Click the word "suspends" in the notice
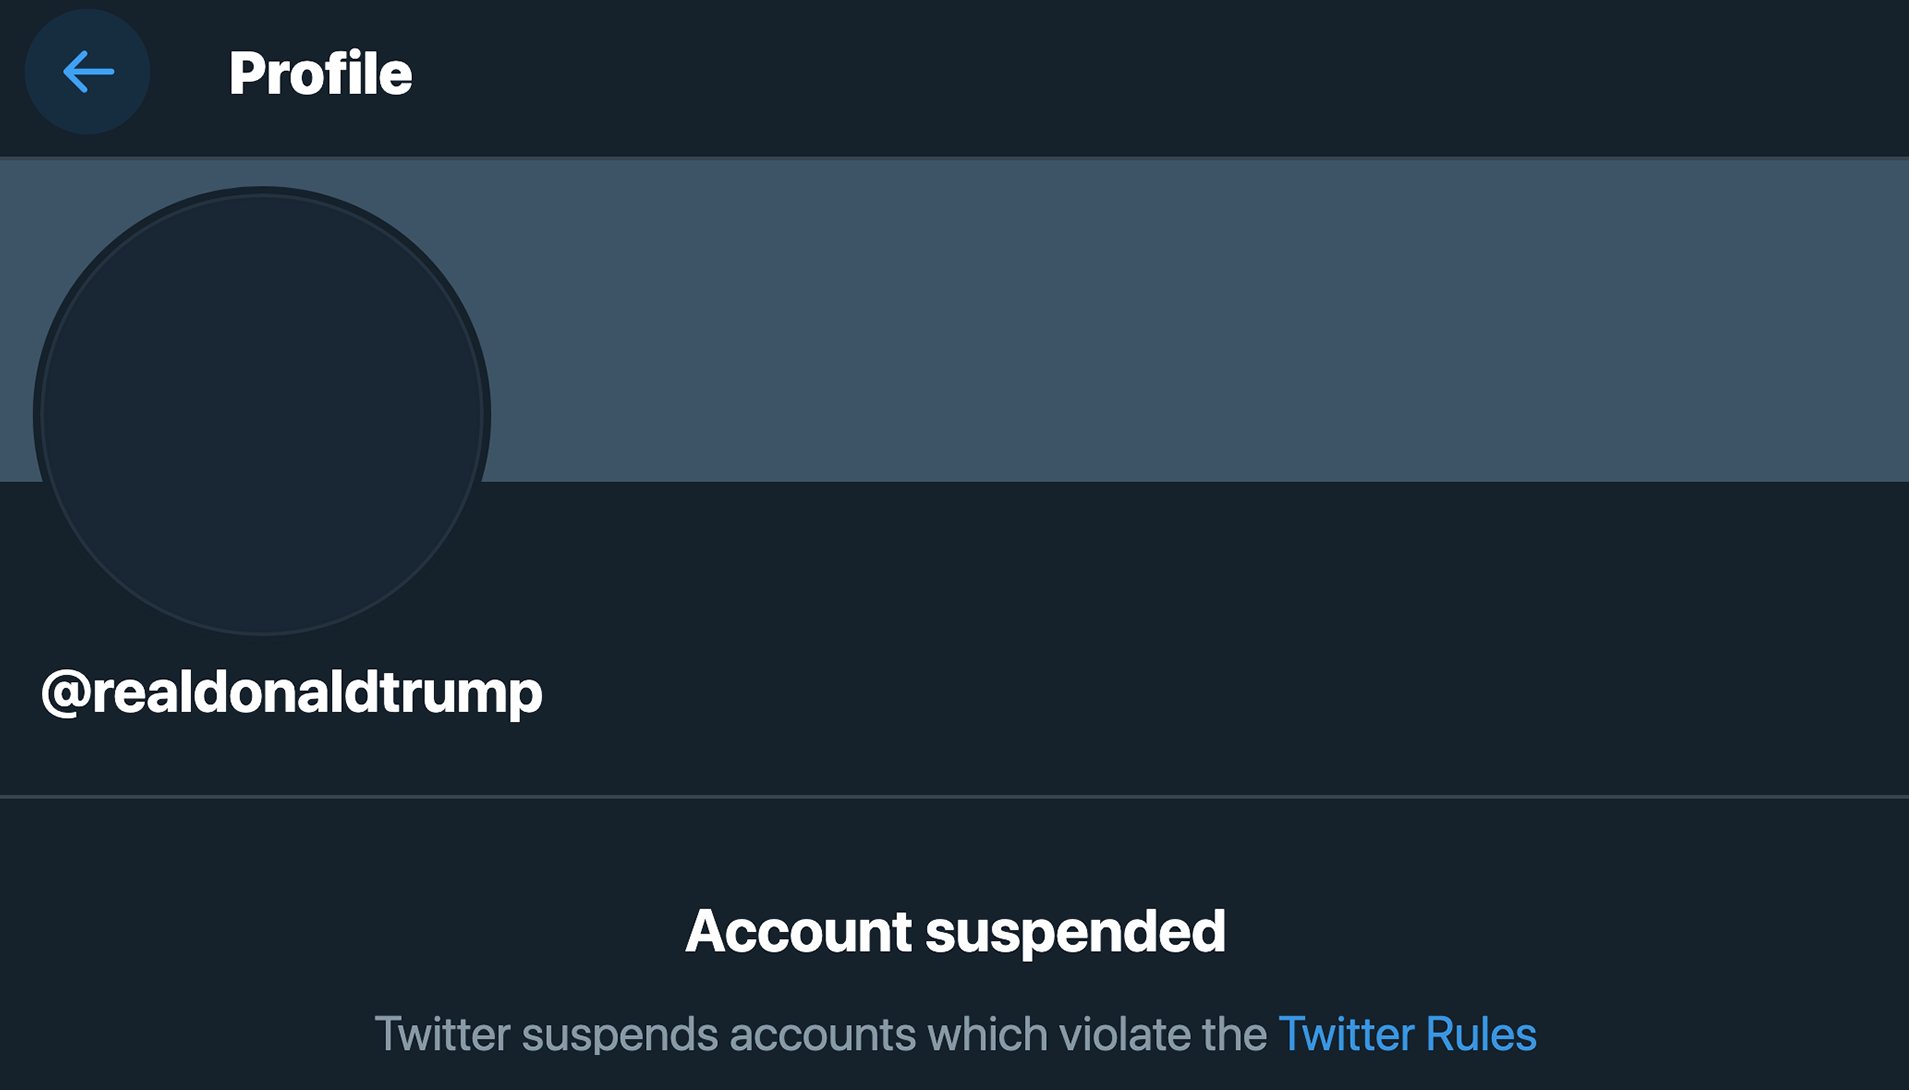This screenshot has height=1090, width=1909. click(x=619, y=1034)
